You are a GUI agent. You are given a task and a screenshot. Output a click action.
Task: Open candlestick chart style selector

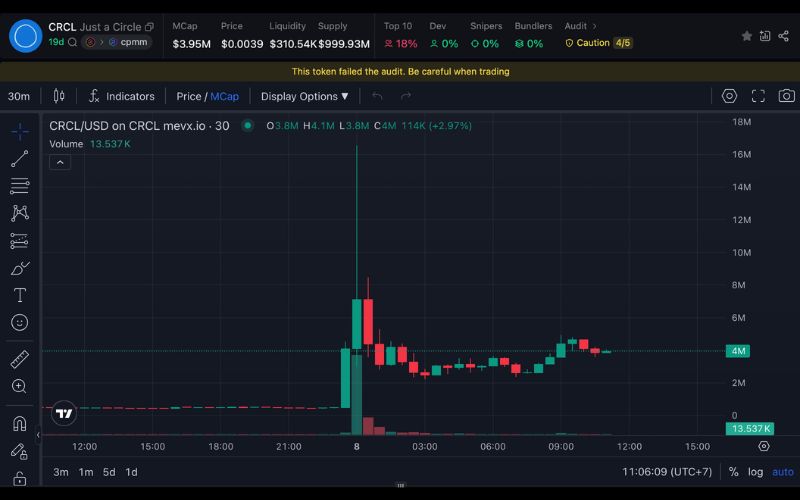tap(59, 96)
